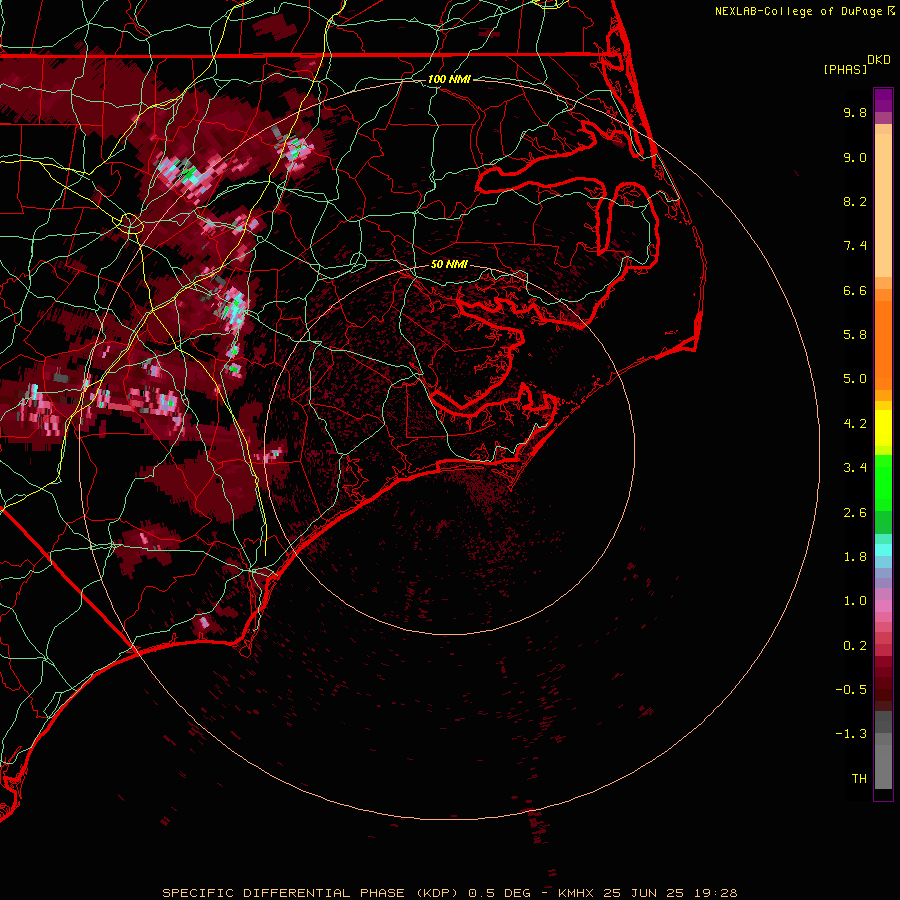Click the SPECIFIC DIFFERENTIAL PHASE (KDP) caption
This screenshot has width=900, height=900.
[x=310, y=893]
